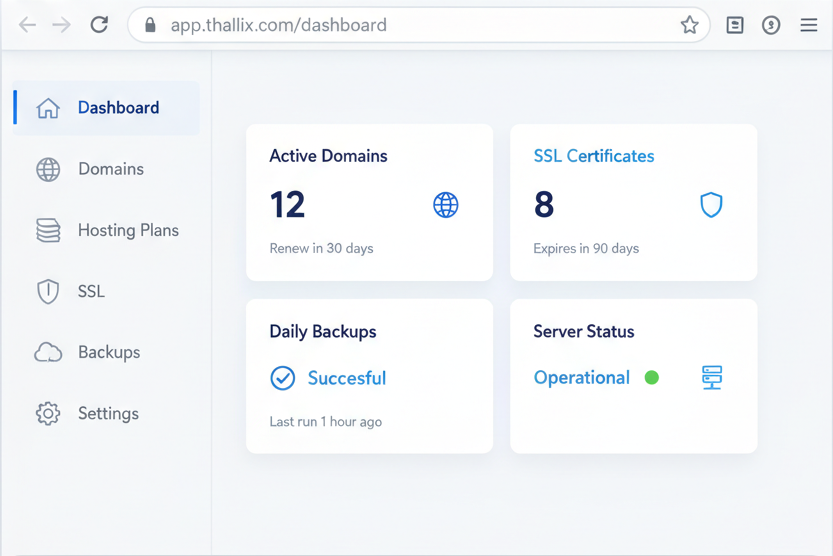The image size is (833, 556).
Task: Bookmark the page with star icon
Action: tap(690, 24)
